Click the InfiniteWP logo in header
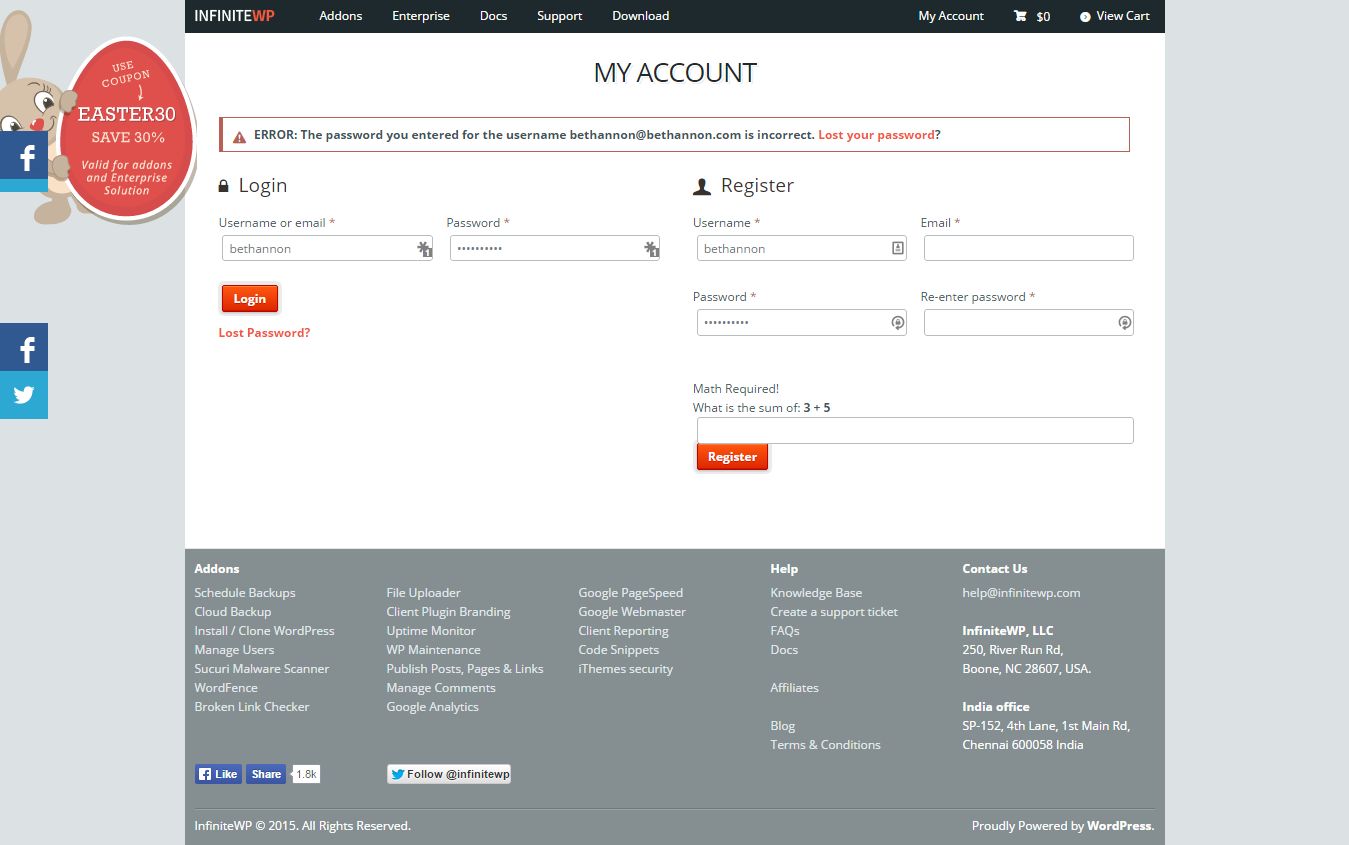 [234, 16]
